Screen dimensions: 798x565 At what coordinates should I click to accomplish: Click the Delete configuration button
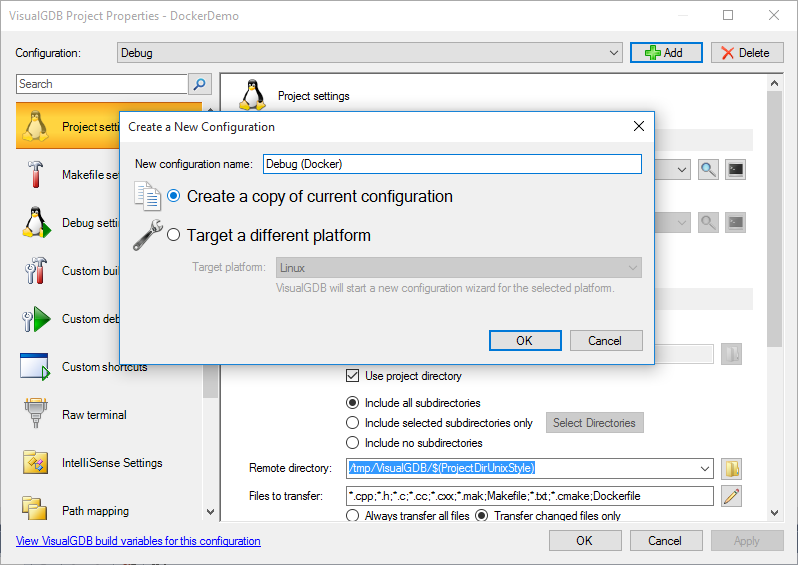(747, 52)
